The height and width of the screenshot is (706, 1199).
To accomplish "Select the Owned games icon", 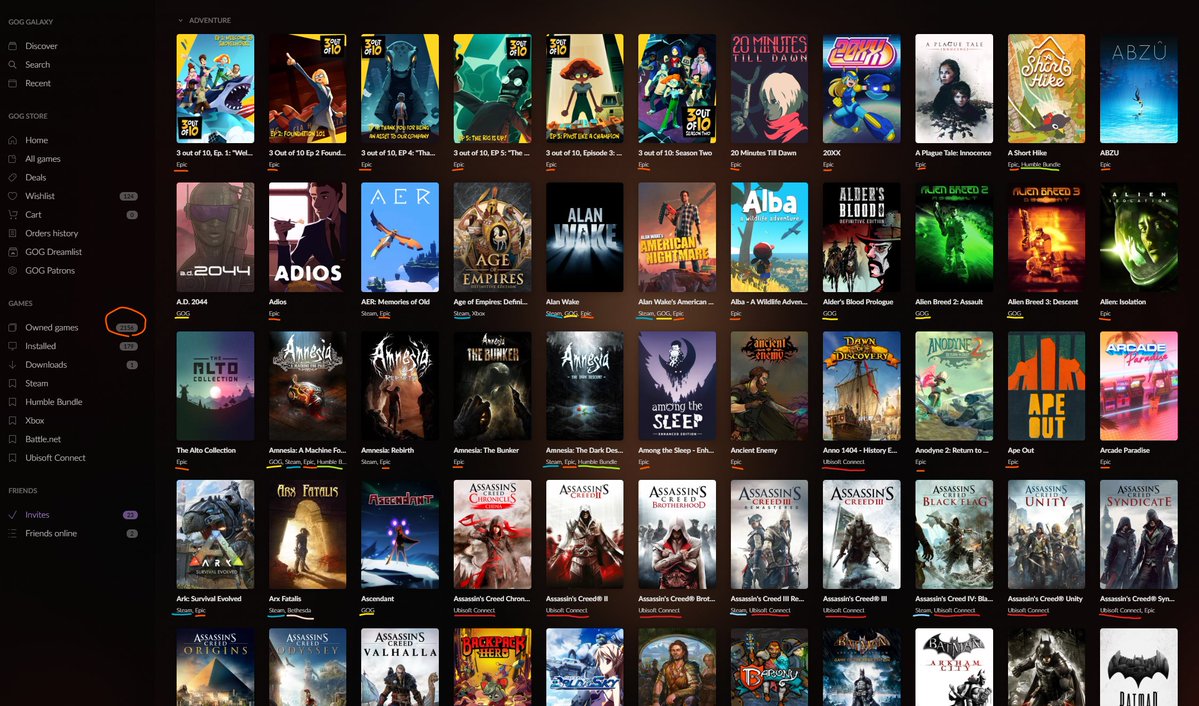I will point(12,327).
